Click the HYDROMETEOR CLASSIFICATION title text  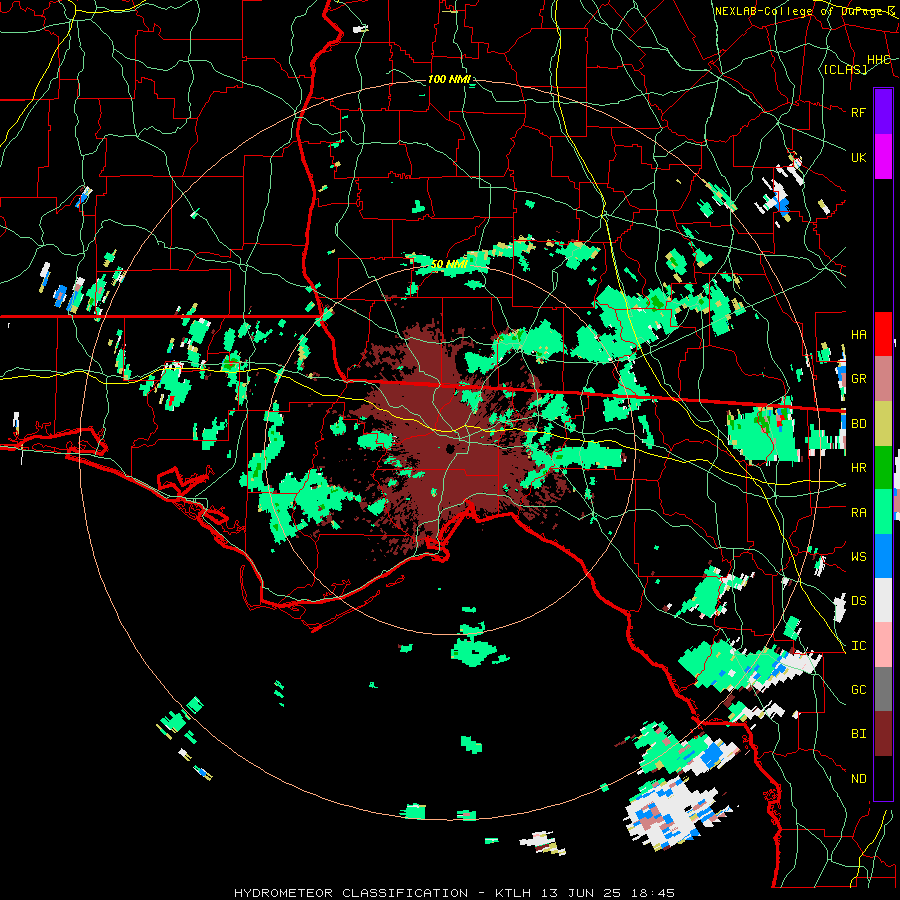click(x=351, y=893)
